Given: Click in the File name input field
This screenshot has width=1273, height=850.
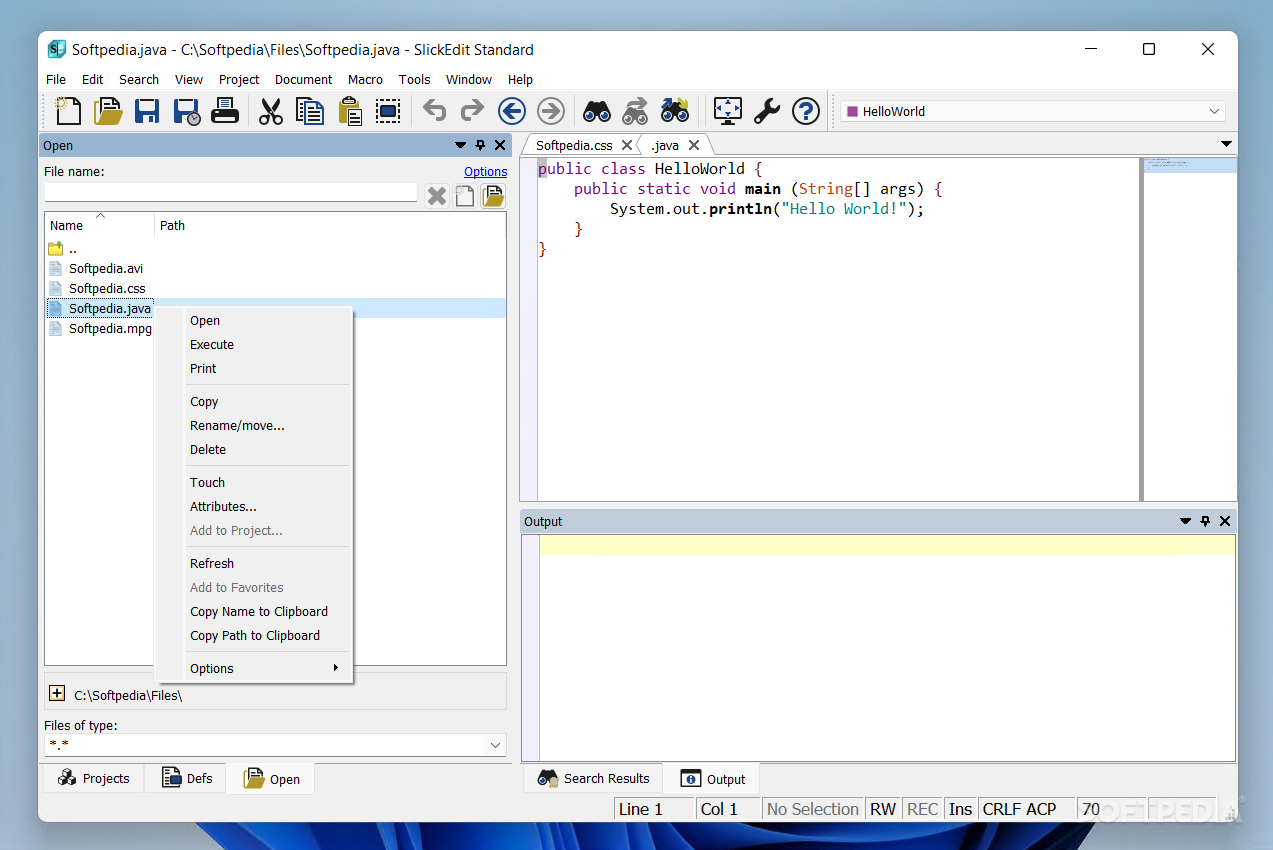Looking at the screenshot, I should (x=230, y=192).
